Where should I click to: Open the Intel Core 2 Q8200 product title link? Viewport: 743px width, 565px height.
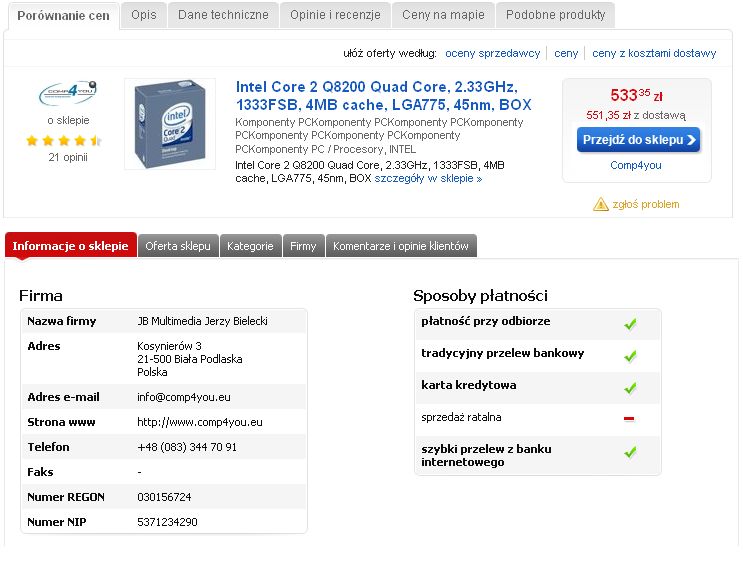[384, 96]
